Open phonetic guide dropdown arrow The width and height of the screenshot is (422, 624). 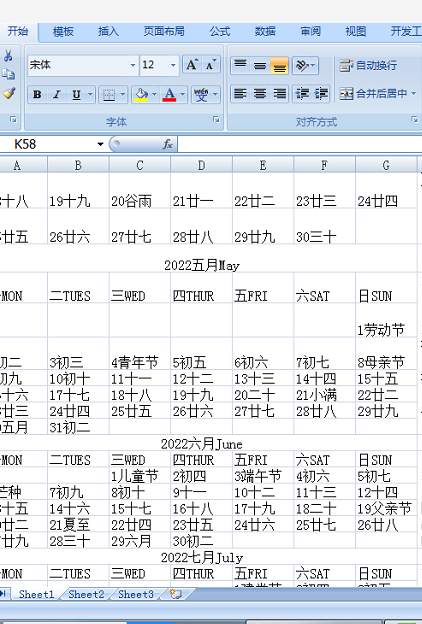click(215, 94)
